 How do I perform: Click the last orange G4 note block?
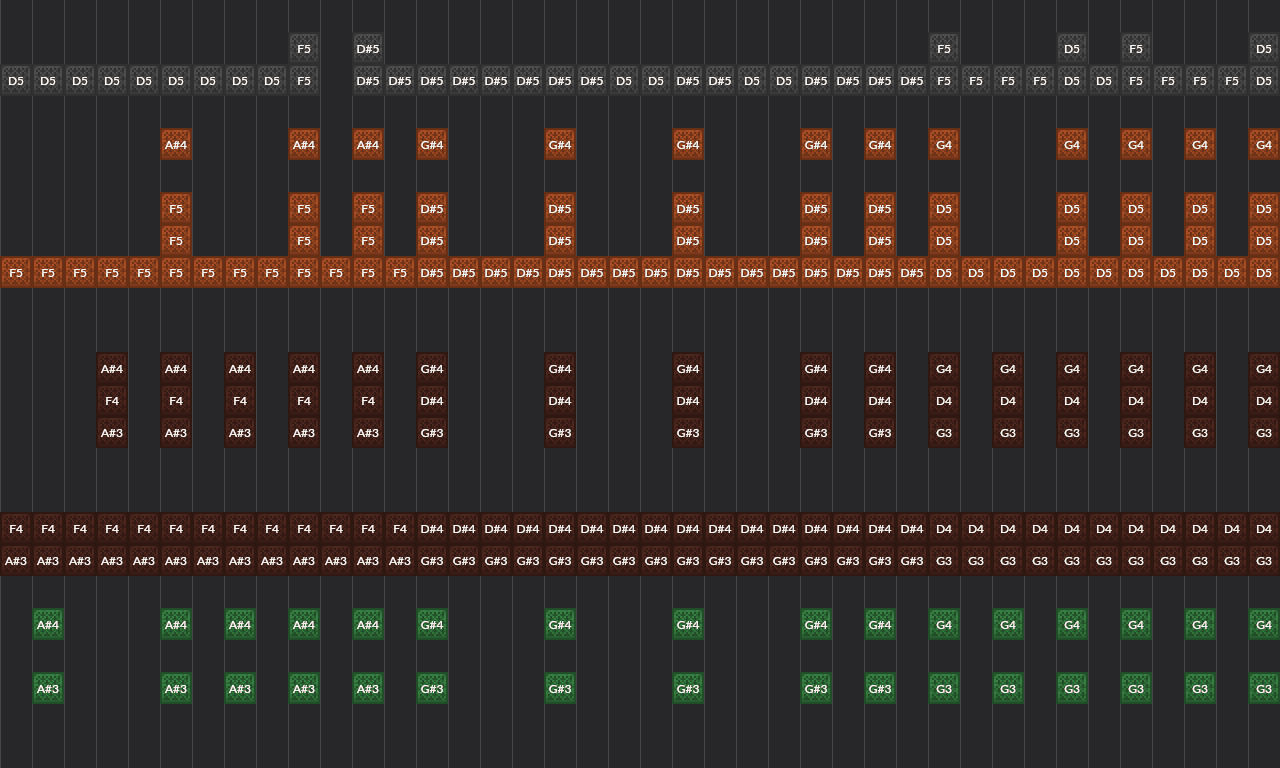[x=1264, y=144]
